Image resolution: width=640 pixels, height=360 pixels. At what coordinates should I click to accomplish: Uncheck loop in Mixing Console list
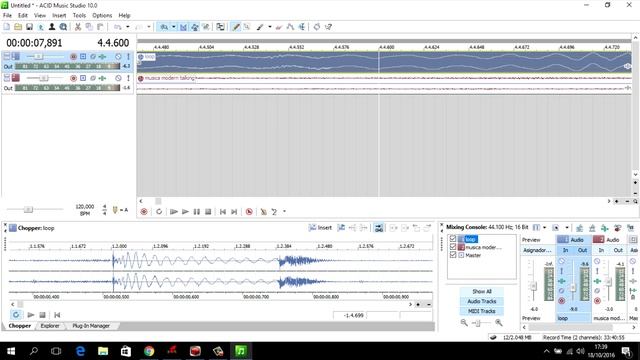(x=453, y=239)
